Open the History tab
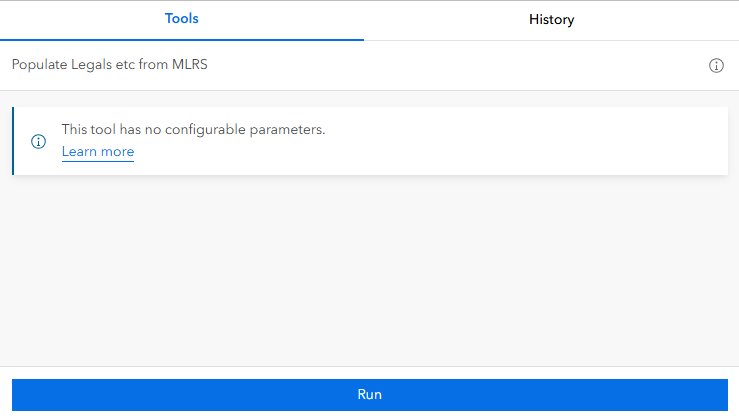This screenshot has width=739, height=420. [x=551, y=19]
